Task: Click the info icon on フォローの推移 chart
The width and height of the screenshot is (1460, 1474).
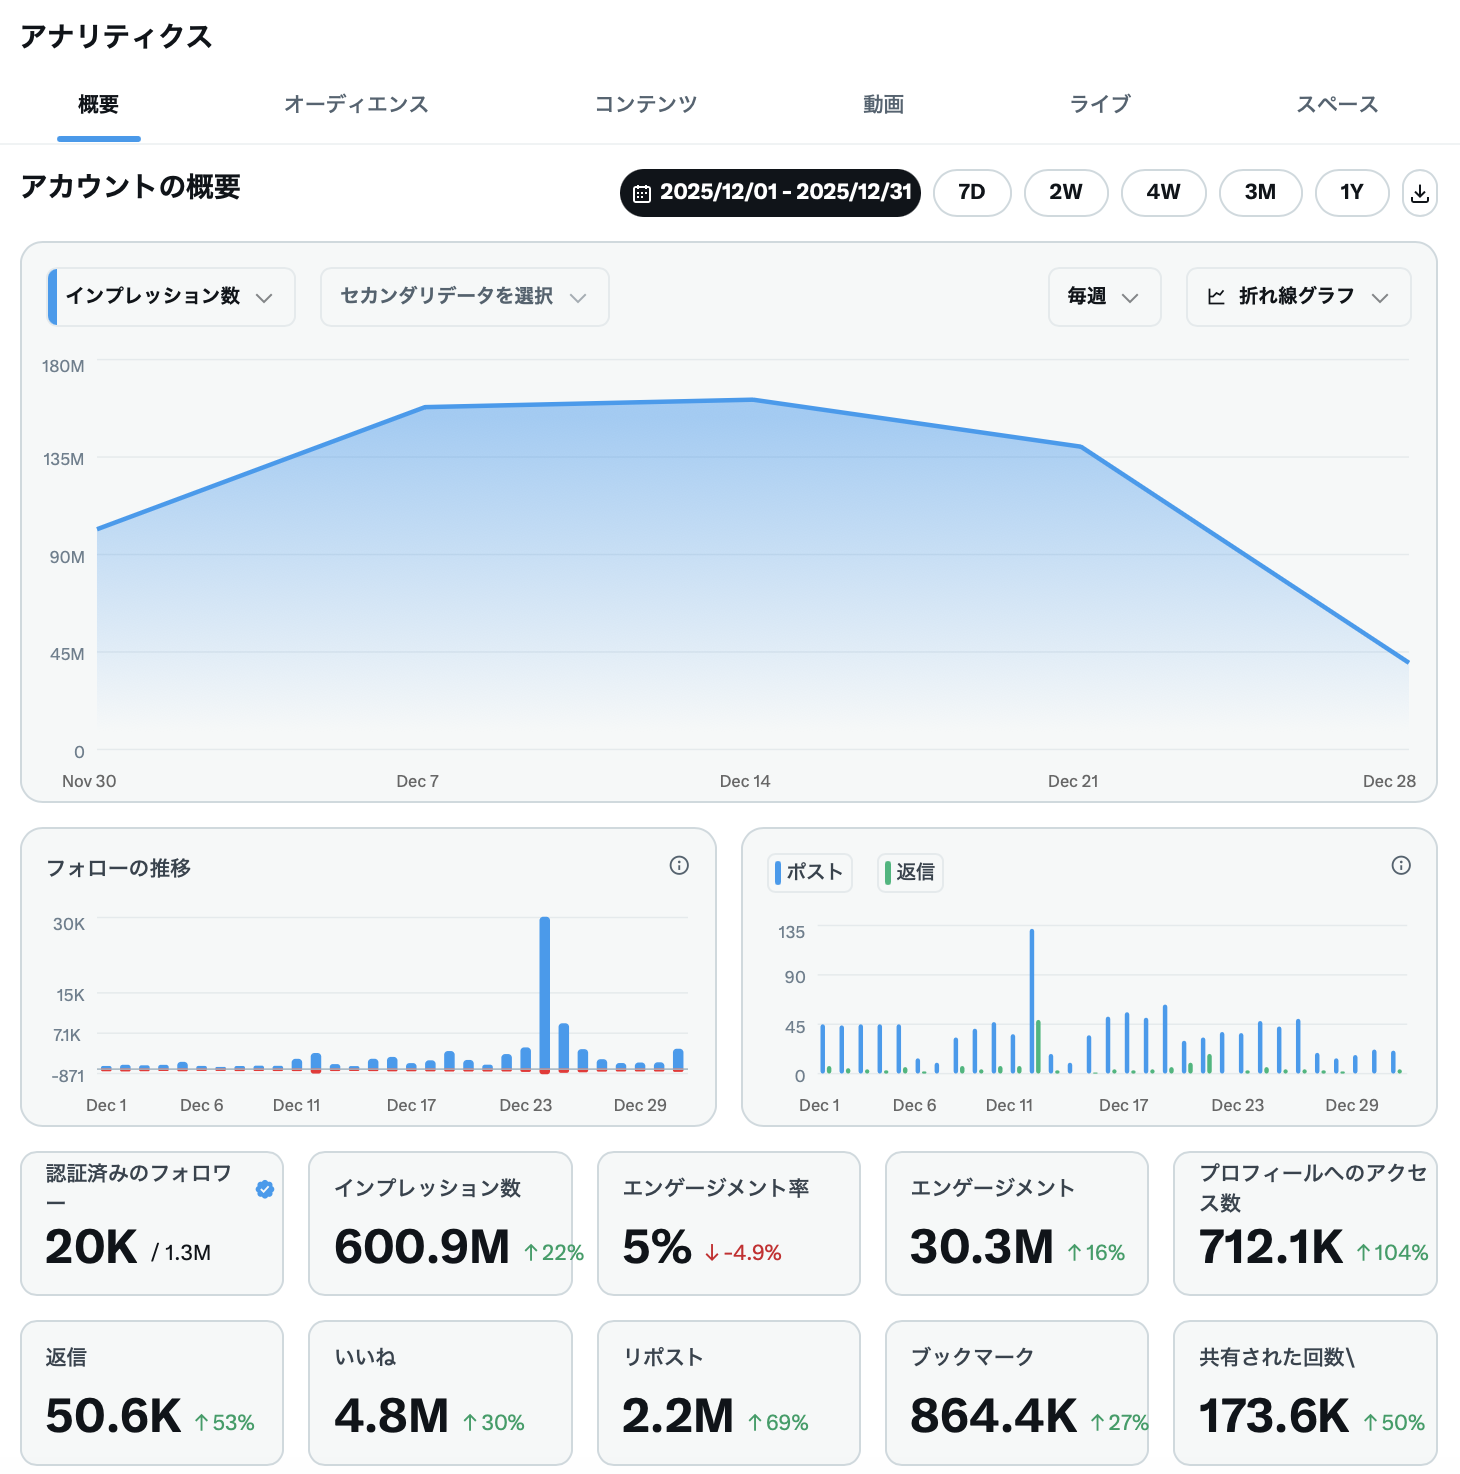Action: pyautogui.click(x=679, y=866)
